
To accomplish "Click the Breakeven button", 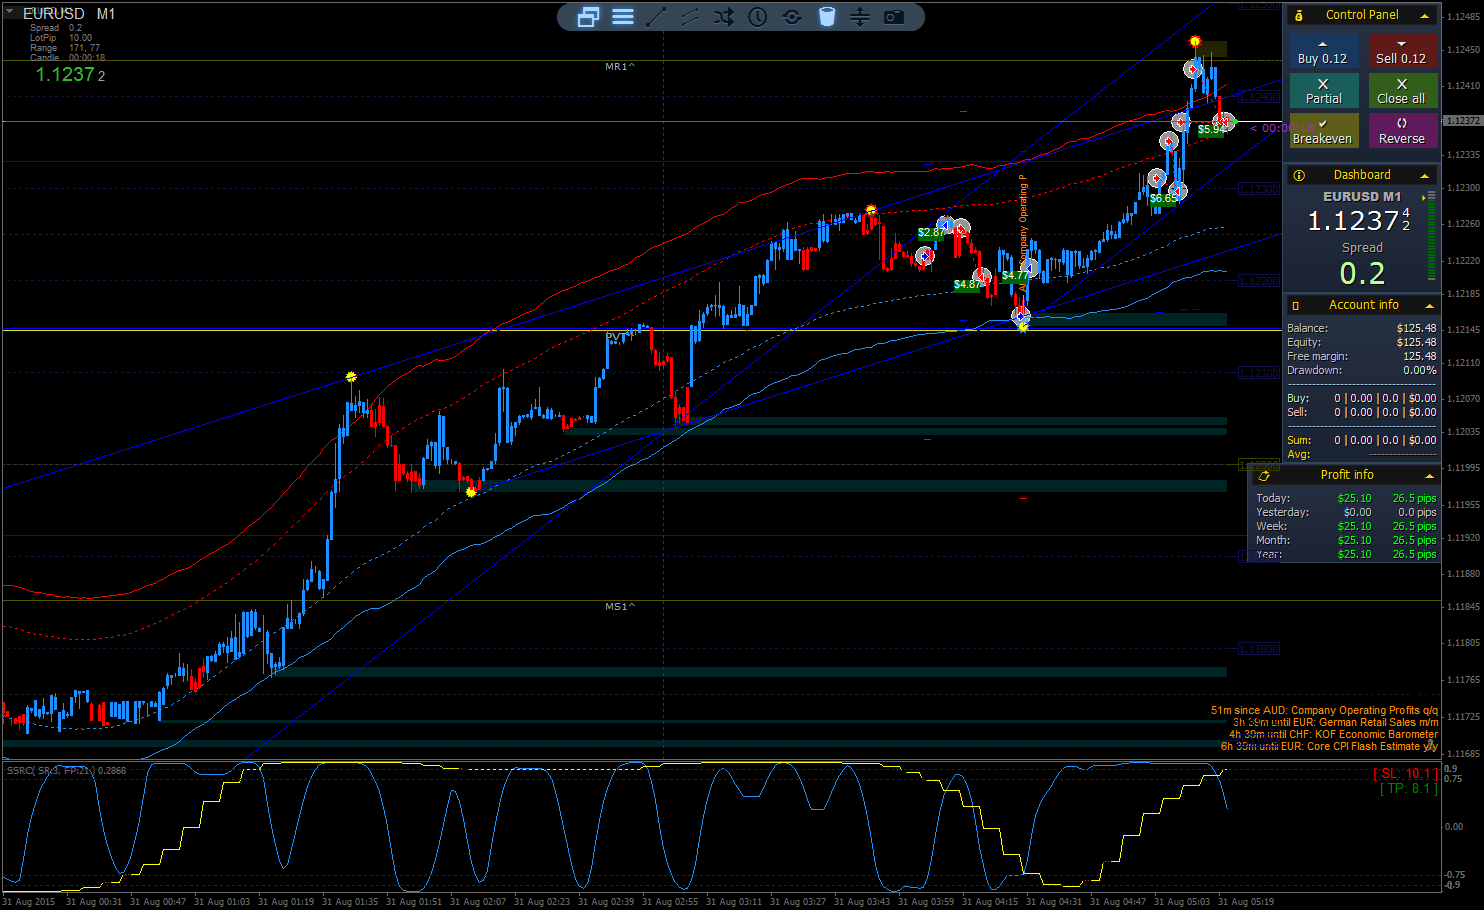I will coord(1322,131).
